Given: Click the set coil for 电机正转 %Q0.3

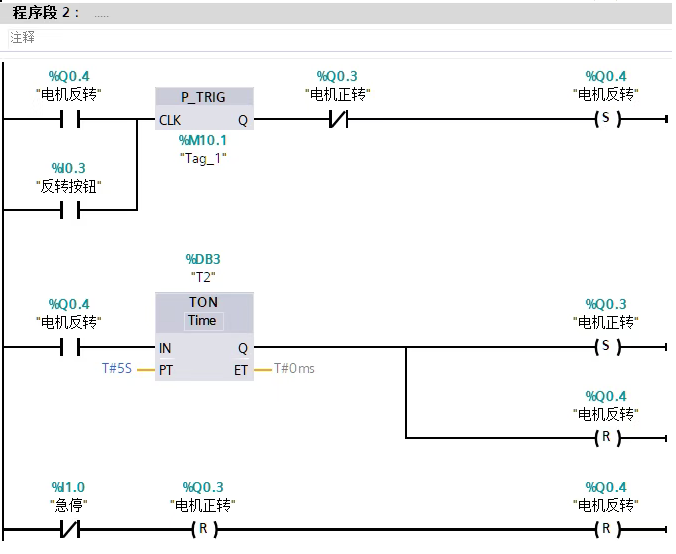Looking at the screenshot, I should [604, 348].
